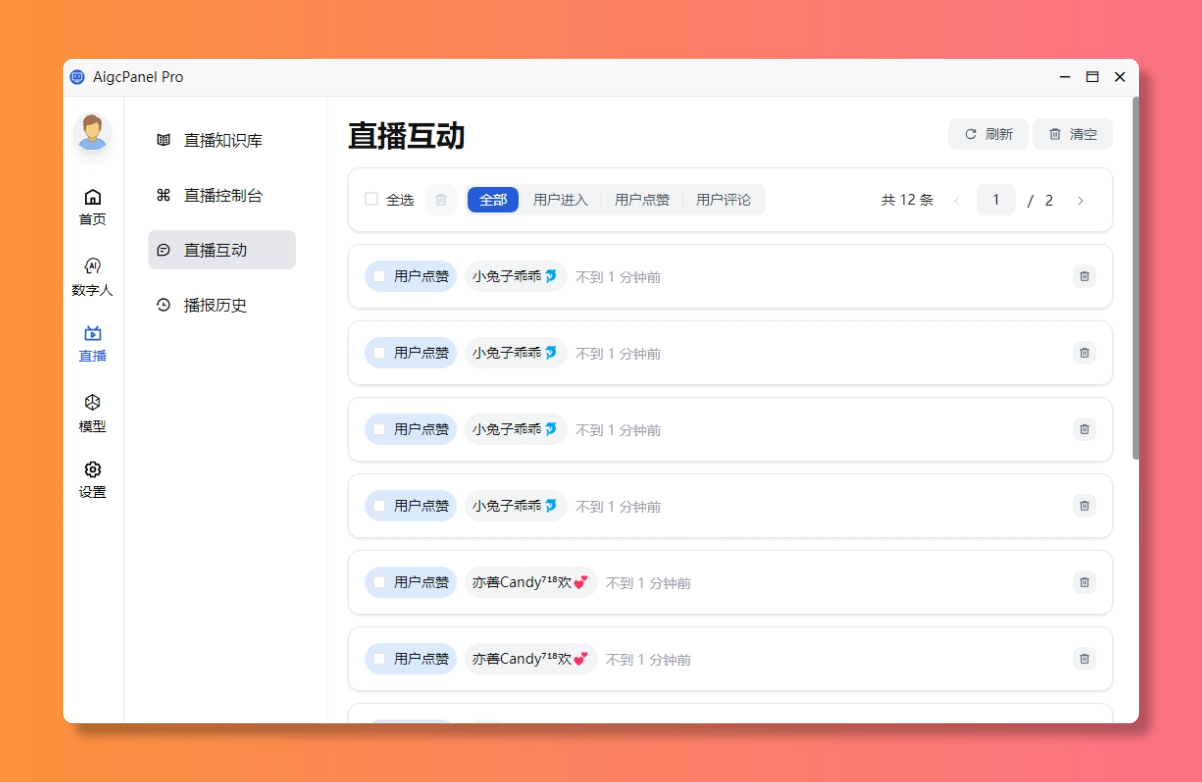Go to next page with right chevron

click(x=1080, y=200)
